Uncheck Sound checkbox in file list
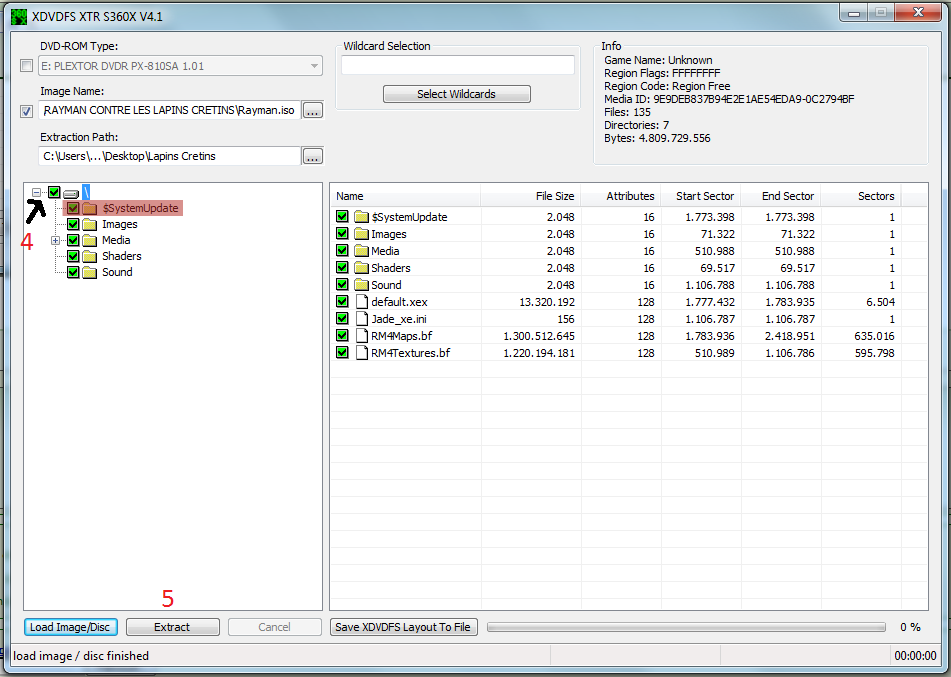 click(342, 285)
